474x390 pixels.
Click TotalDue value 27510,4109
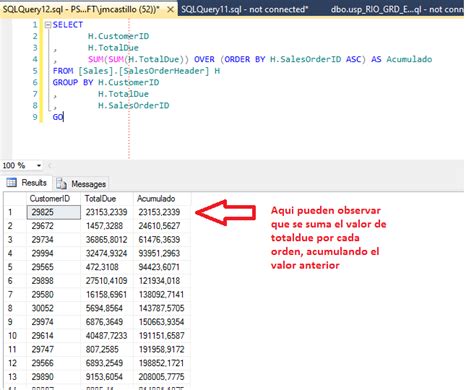click(x=107, y=281)
